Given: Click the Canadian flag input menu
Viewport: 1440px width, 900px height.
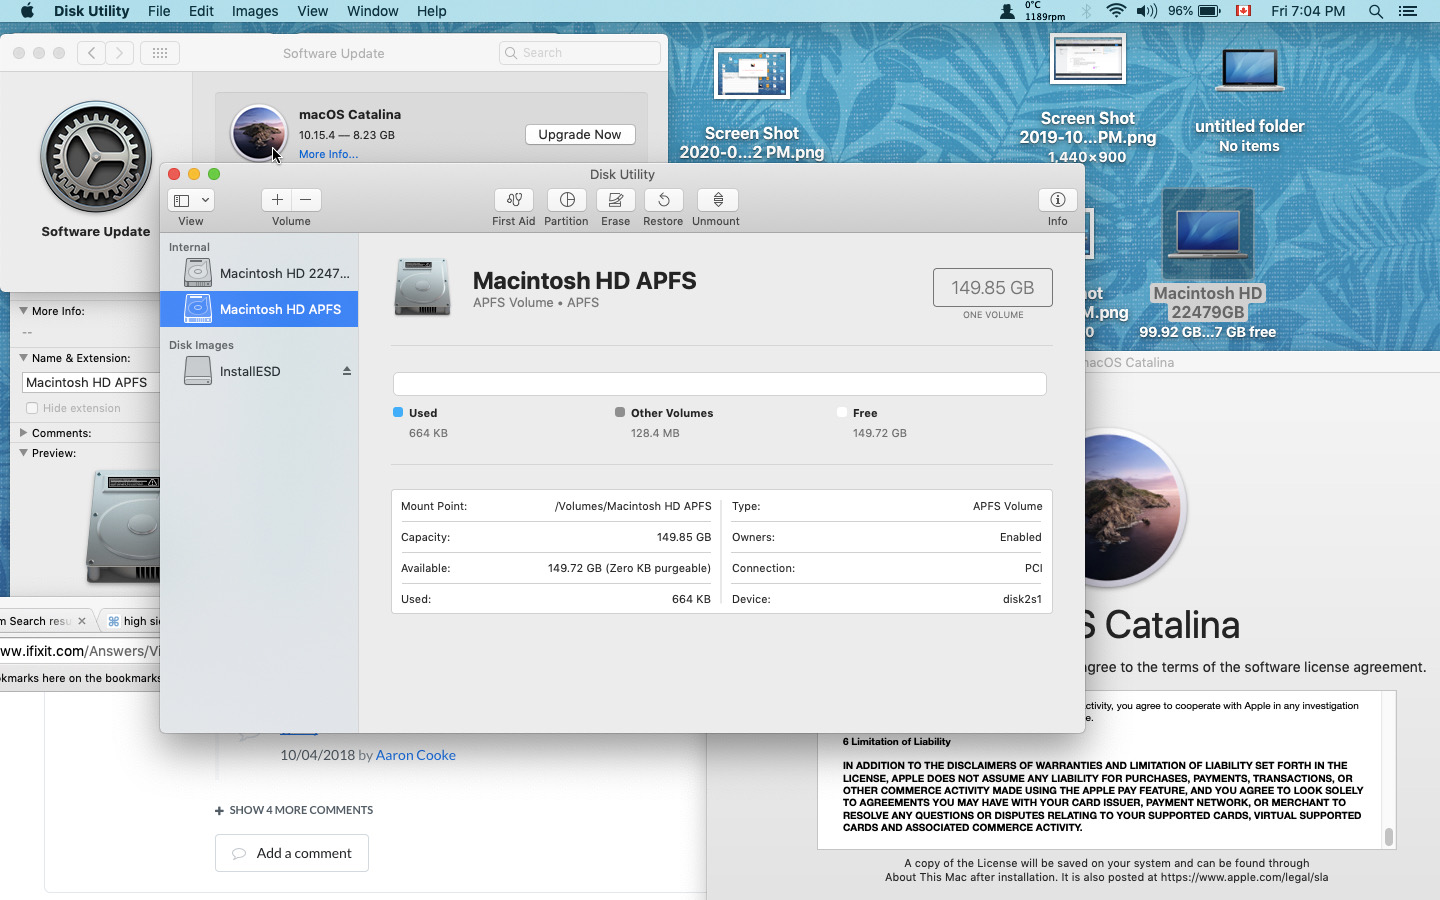Looking at the screenshot, I should (1244, 11).
